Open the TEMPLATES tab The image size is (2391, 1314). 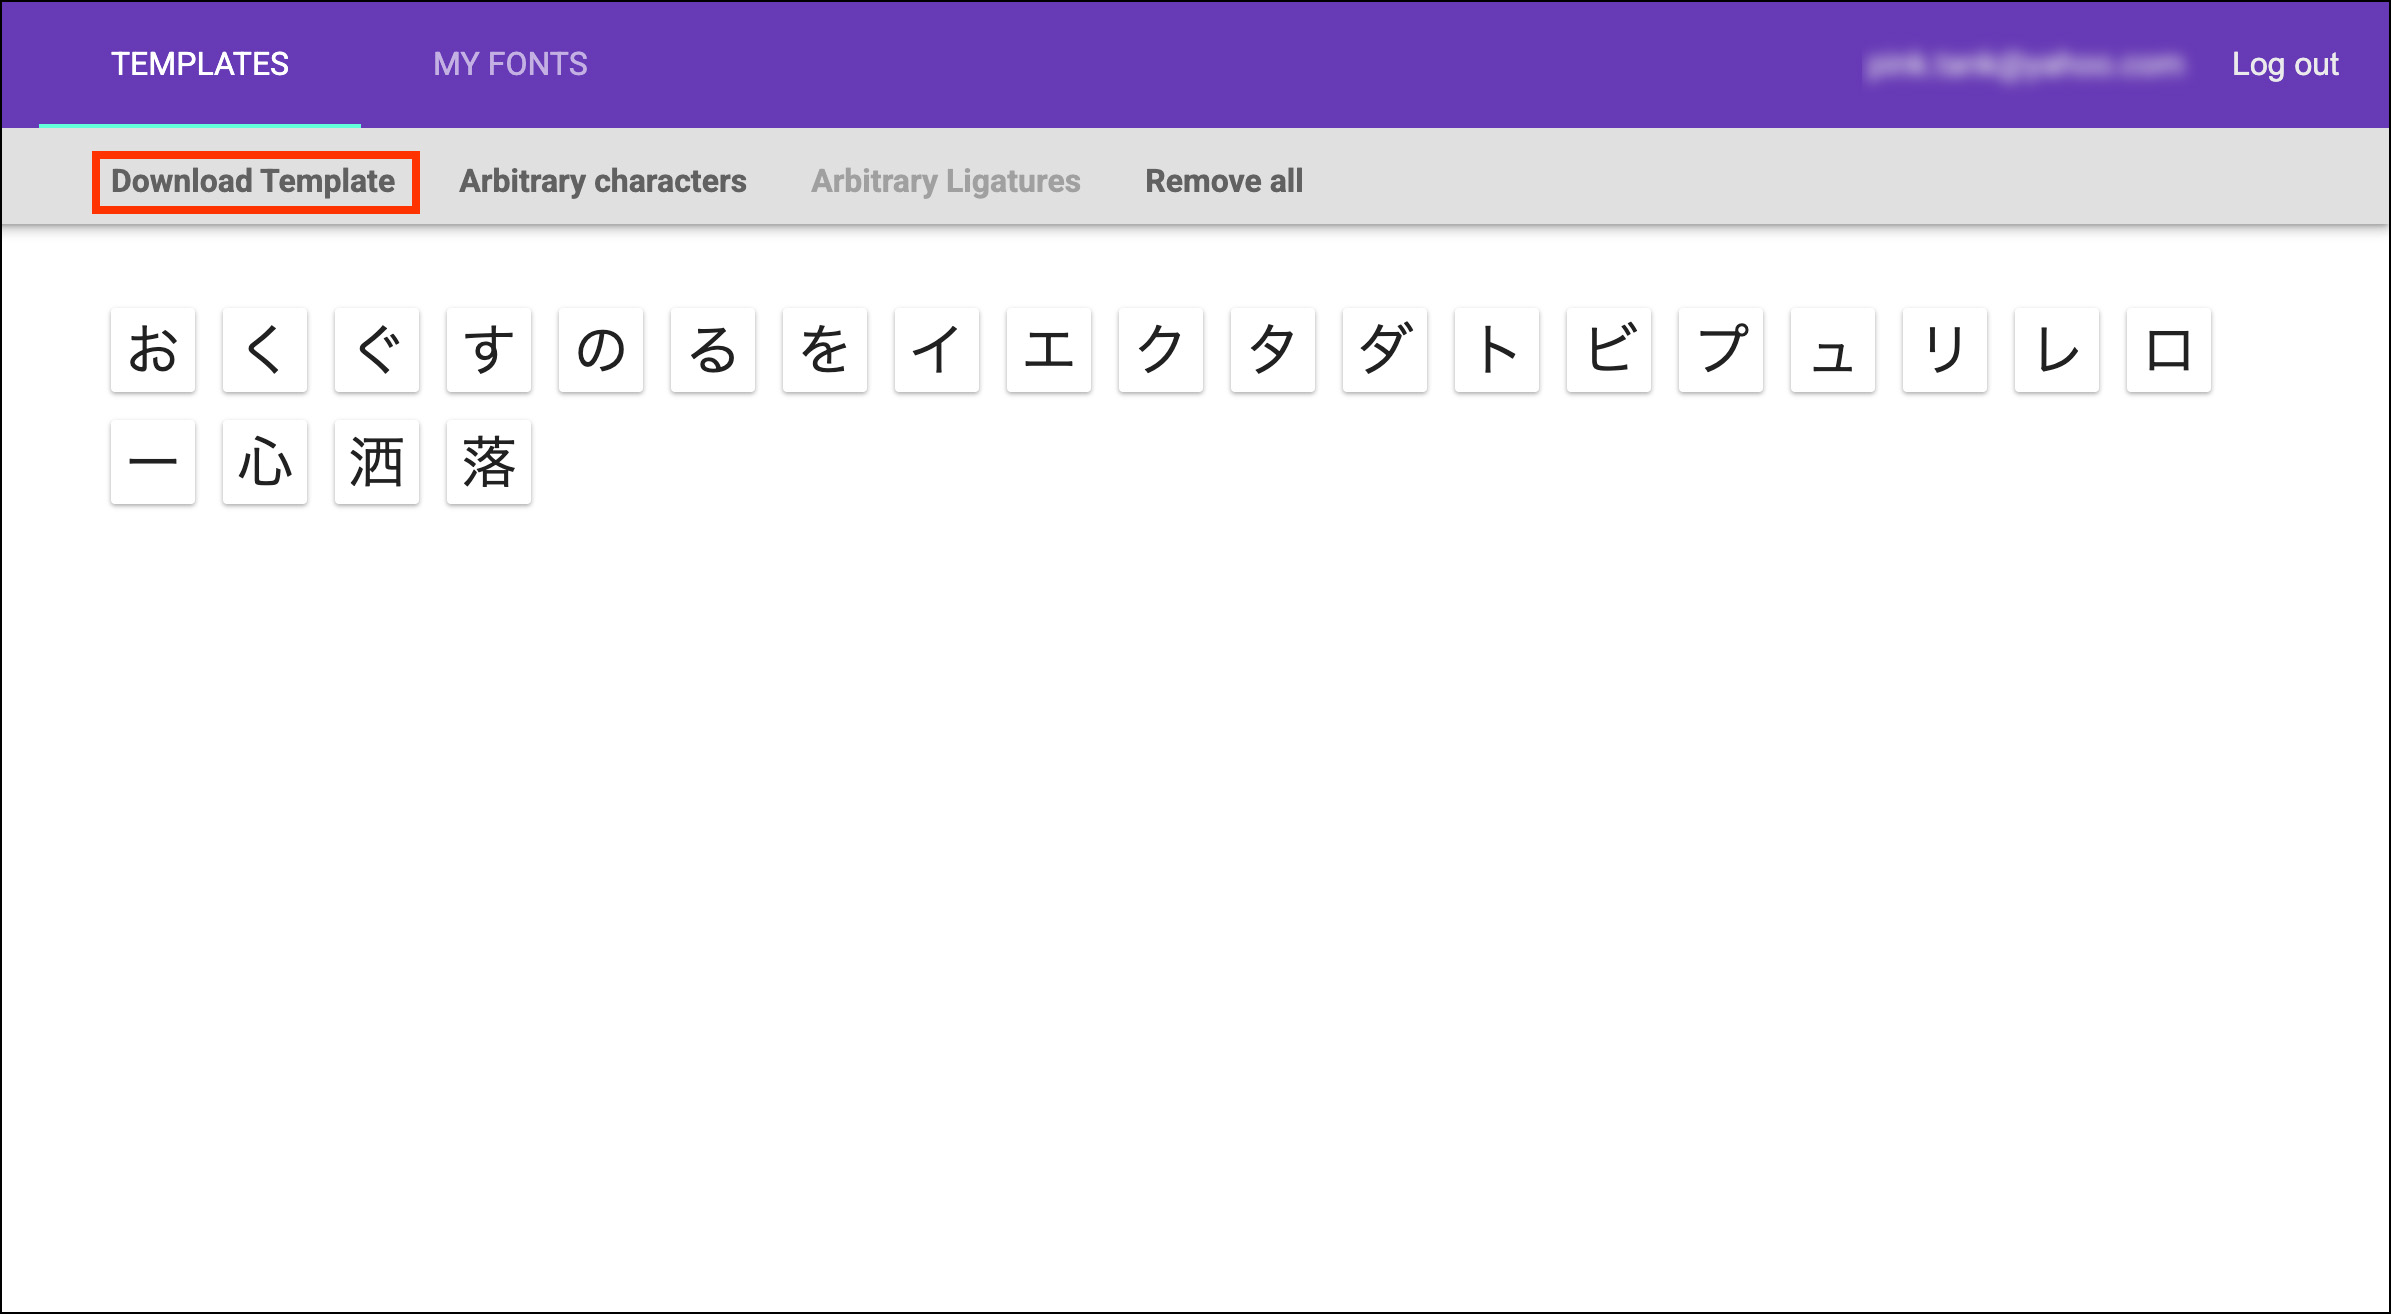(x=200, y=65)
